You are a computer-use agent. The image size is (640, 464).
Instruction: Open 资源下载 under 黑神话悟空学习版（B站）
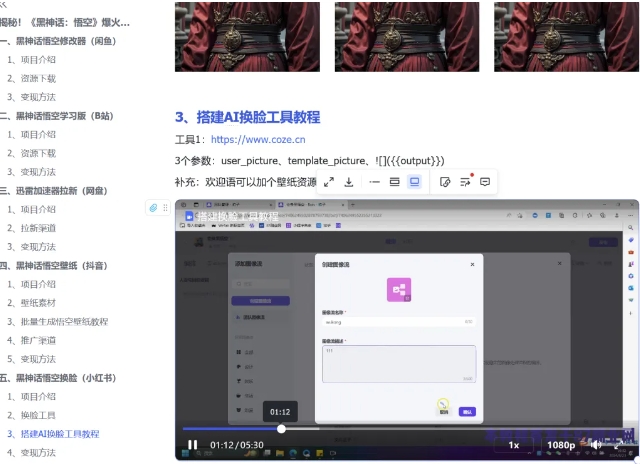click(x=31, y=153)
